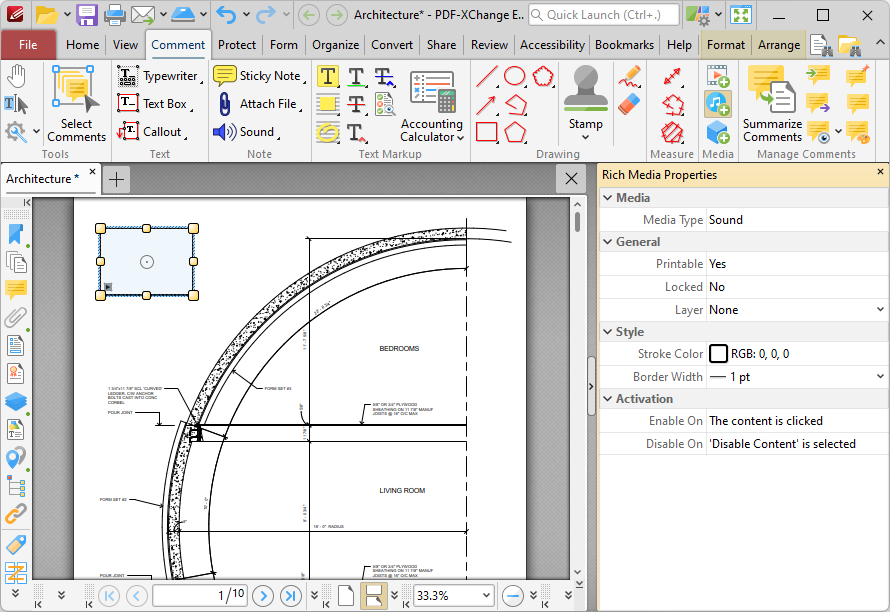The image size is (890, 612).
Task: Open the Layers pane in sidebar
Action: [16, 401]
